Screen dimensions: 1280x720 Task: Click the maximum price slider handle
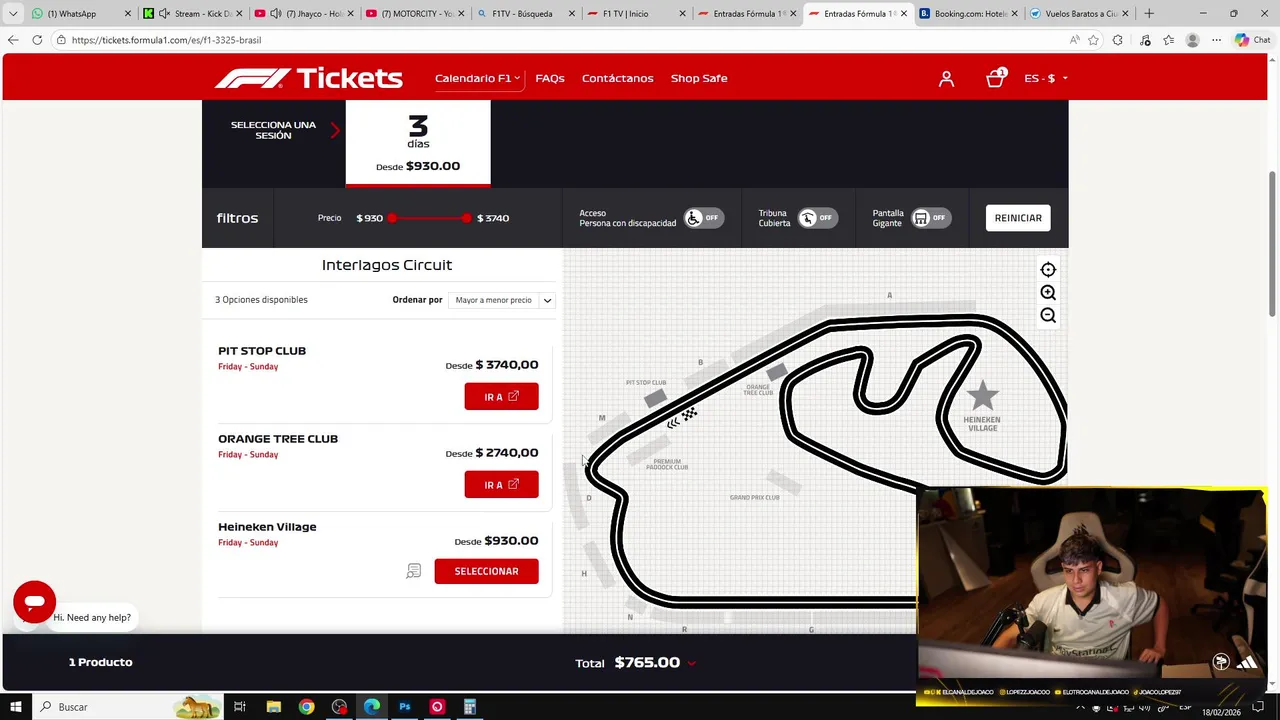click(466, 218)
